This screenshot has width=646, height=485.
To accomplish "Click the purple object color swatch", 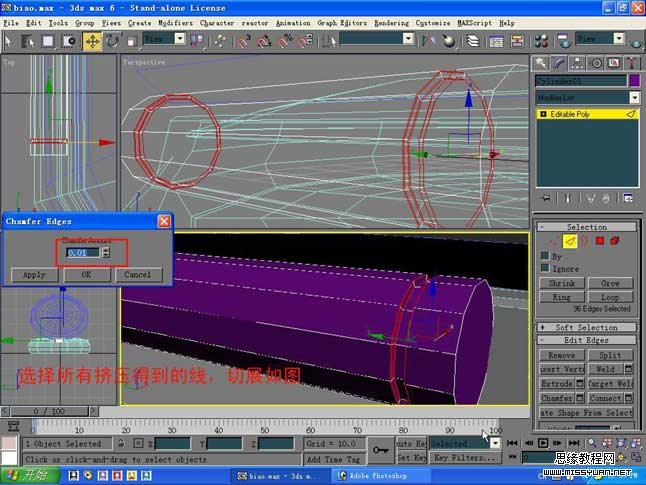I will click(x=634, y=80).
